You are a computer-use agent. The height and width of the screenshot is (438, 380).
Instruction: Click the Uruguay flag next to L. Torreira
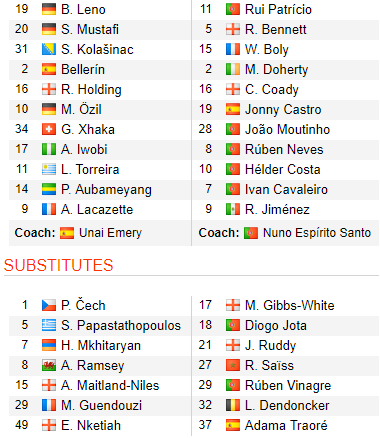point(49,169)
